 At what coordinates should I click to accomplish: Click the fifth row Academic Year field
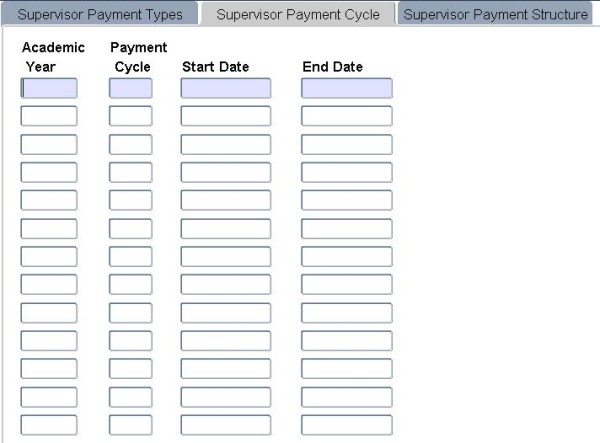(49, 200)
